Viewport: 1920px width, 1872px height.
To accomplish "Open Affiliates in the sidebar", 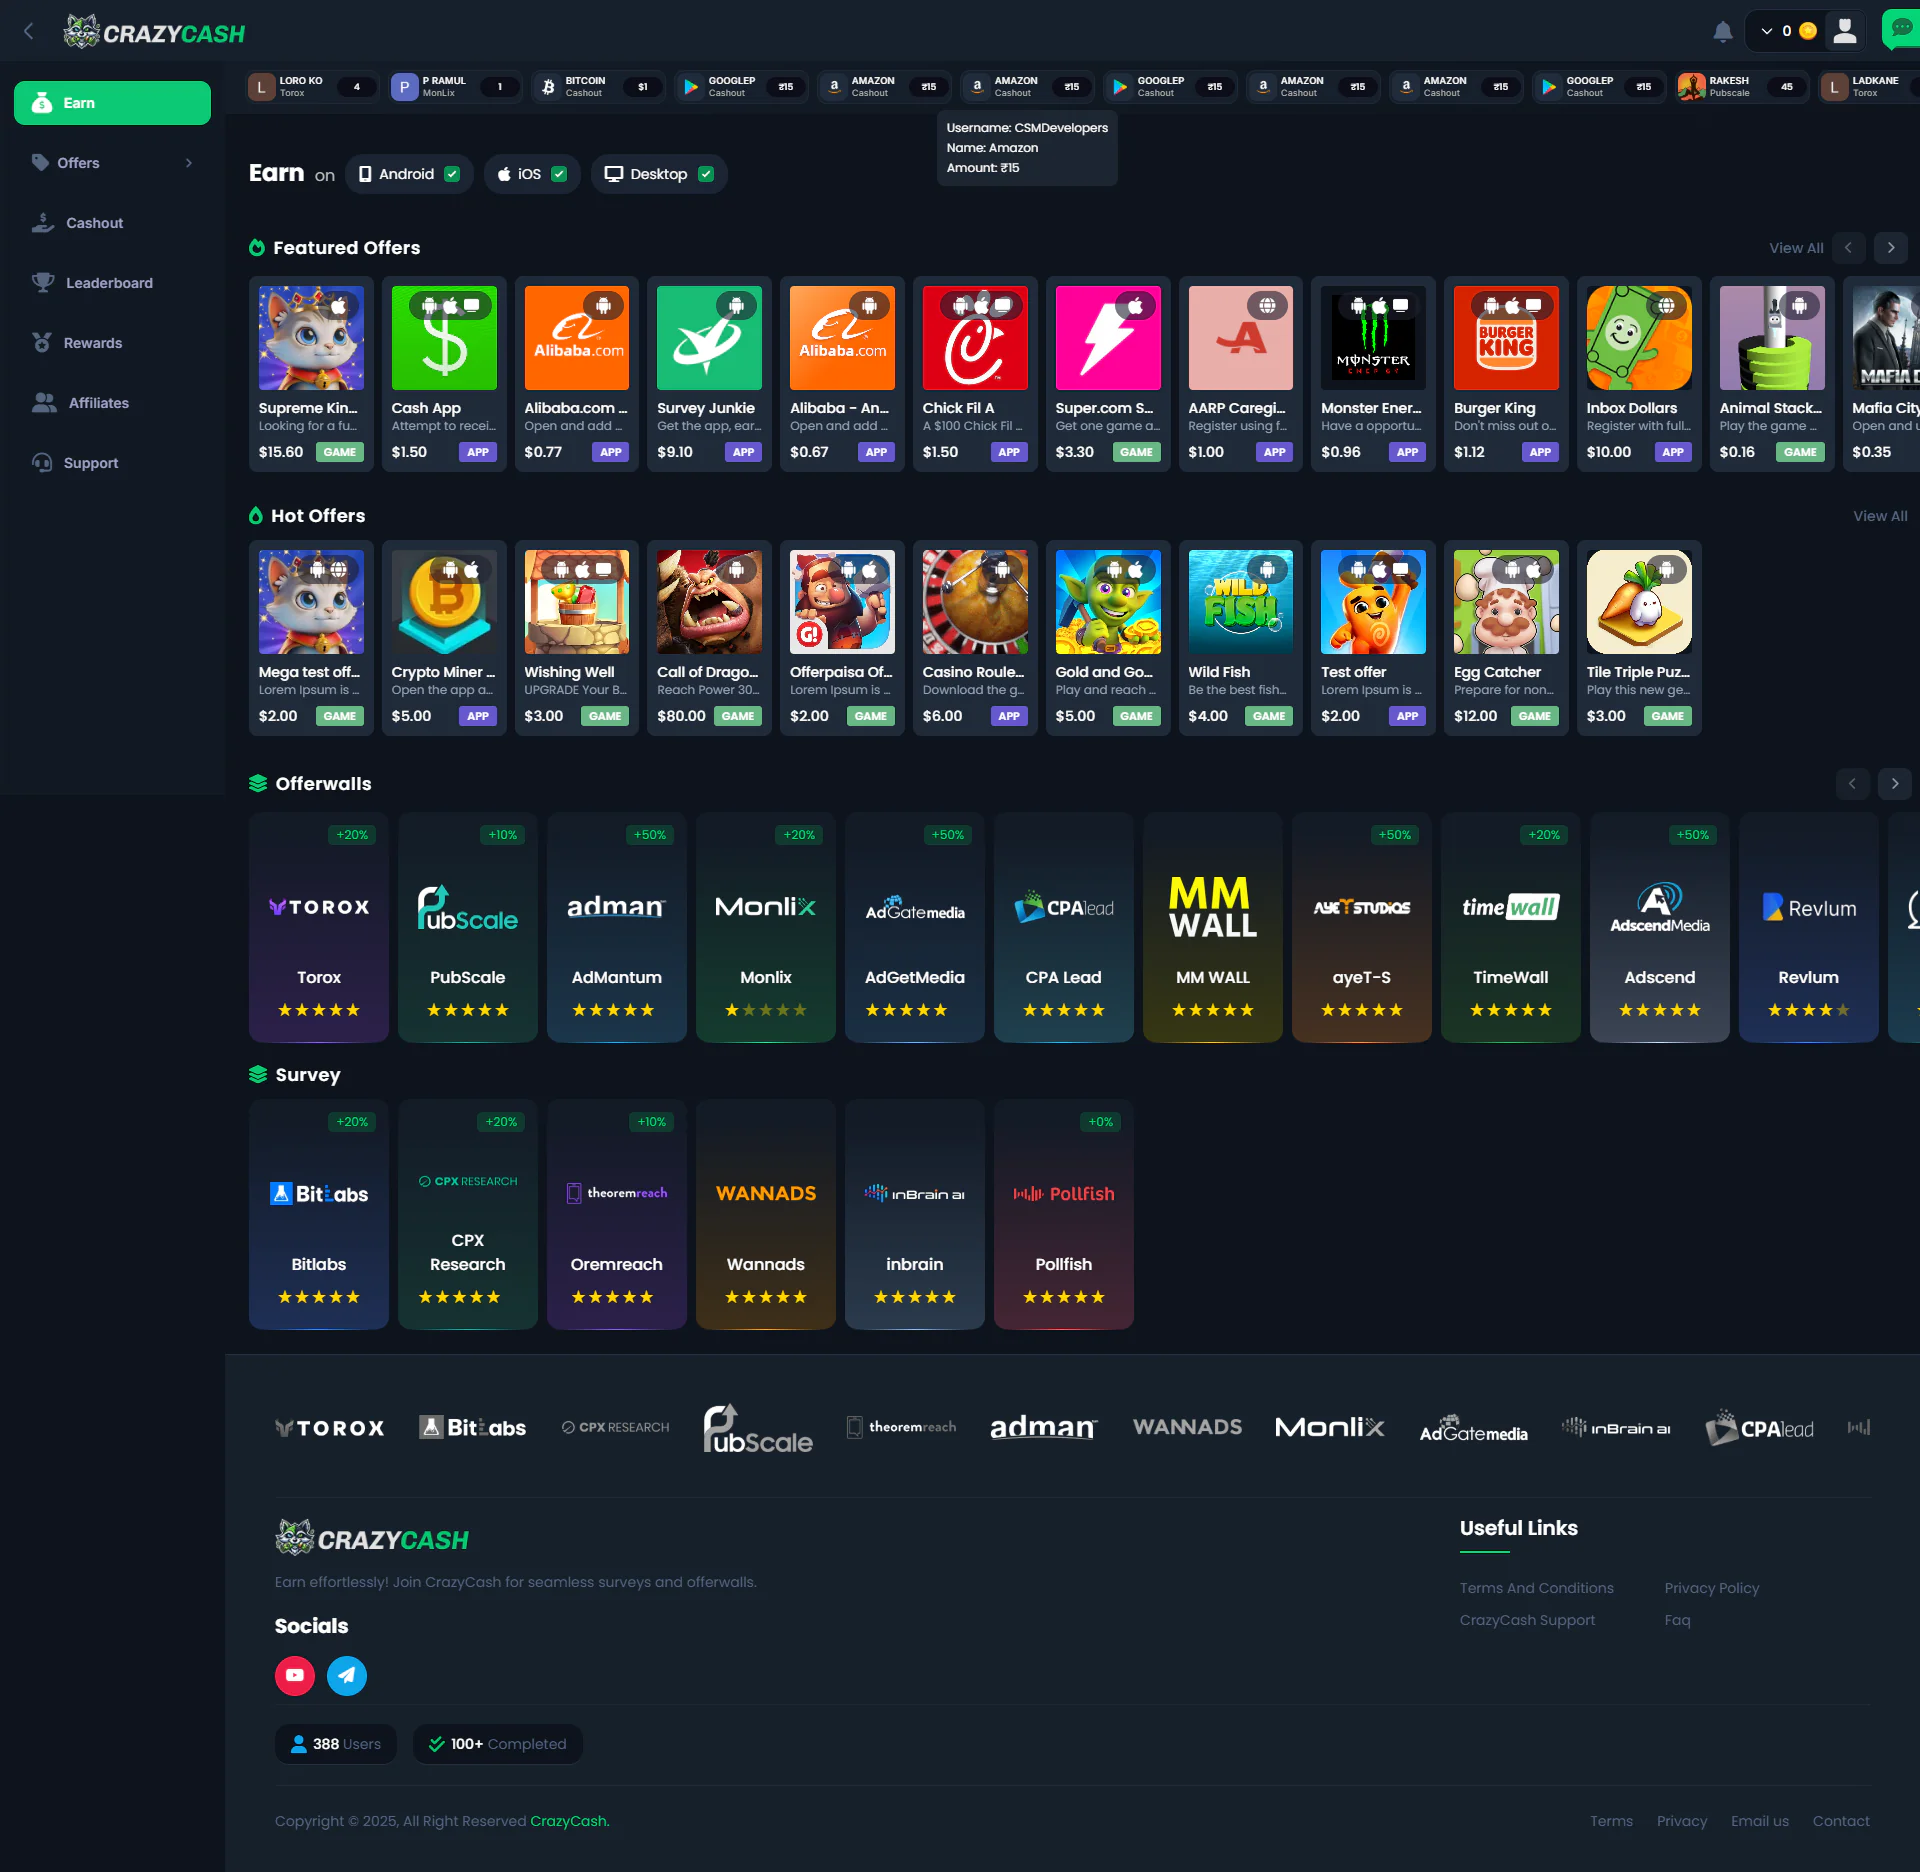I will 112,403.
